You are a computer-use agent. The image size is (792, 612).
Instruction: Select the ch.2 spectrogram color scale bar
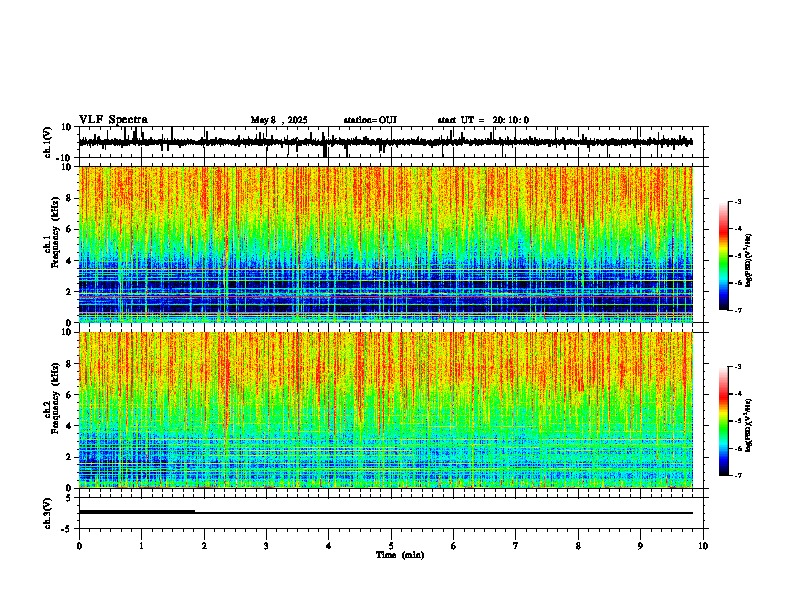(x=723, y=421)
